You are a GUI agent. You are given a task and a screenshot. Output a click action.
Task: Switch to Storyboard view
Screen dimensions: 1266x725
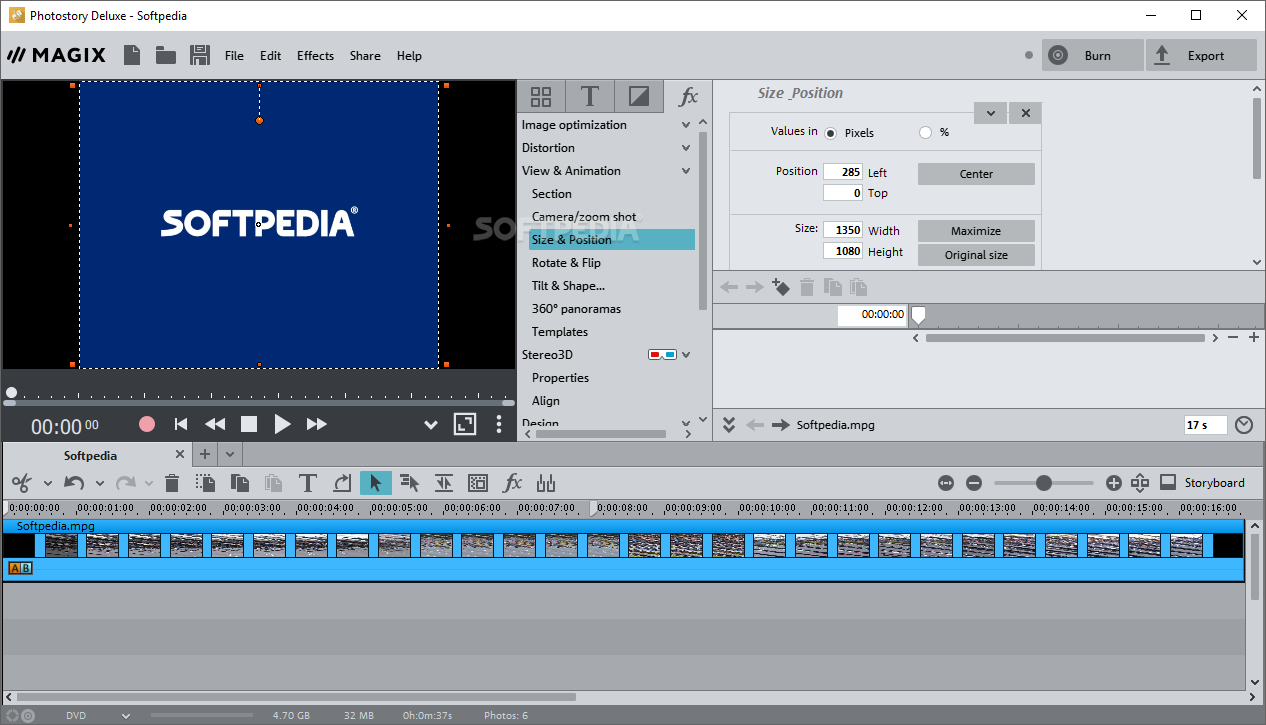click(1203, 483)
